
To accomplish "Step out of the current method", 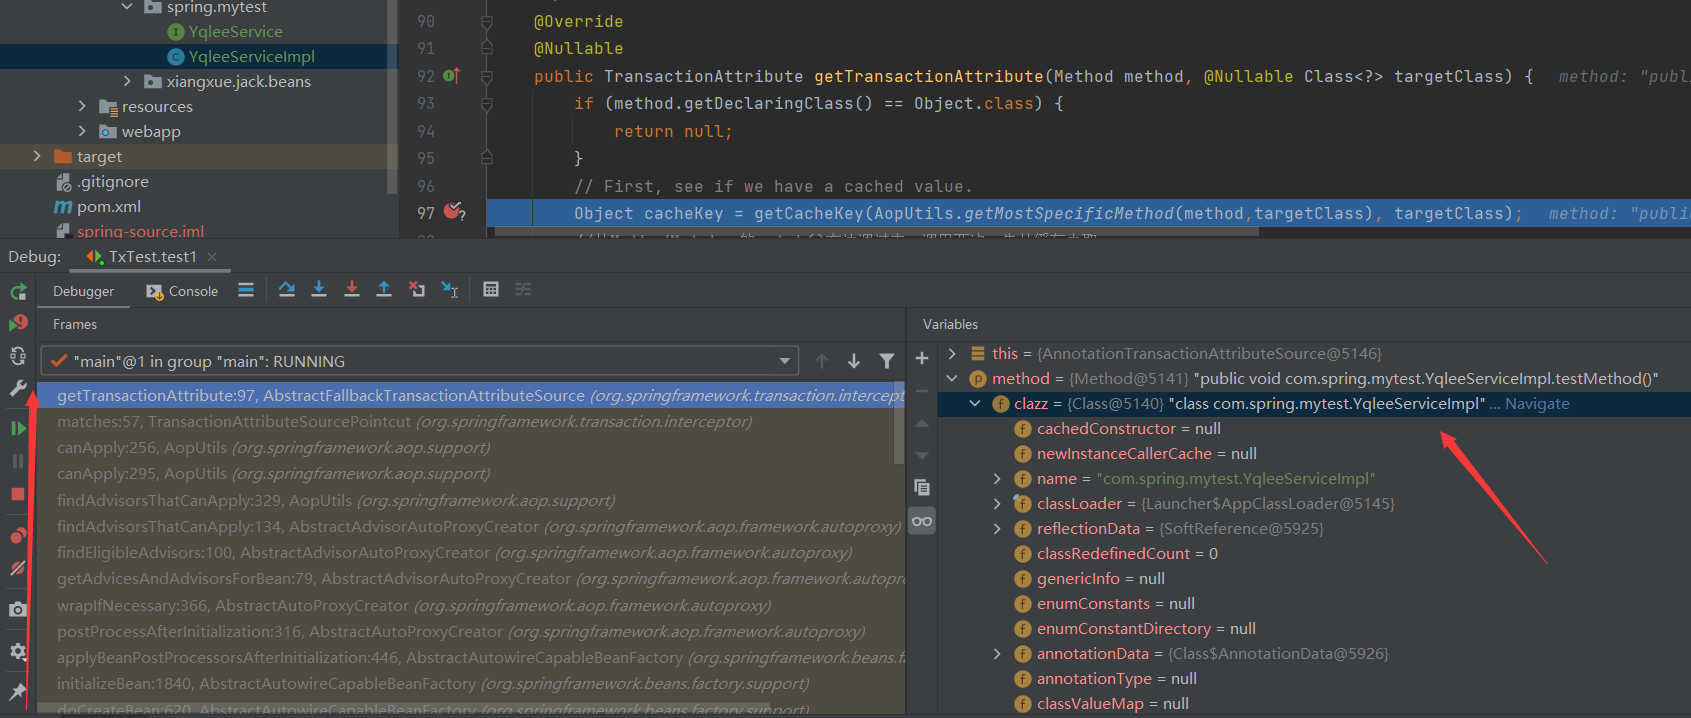I will tap(384, 290).
